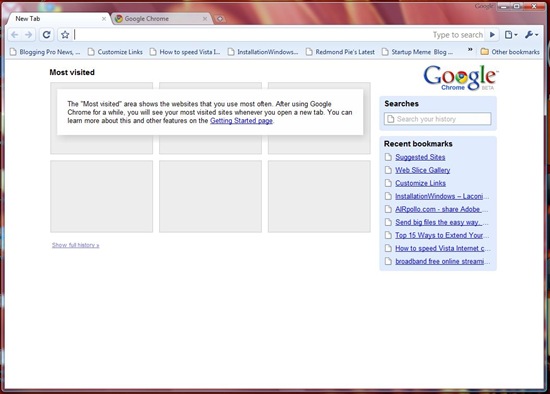
Task: Open a new tab with the plus button
Action: [220, 19]
